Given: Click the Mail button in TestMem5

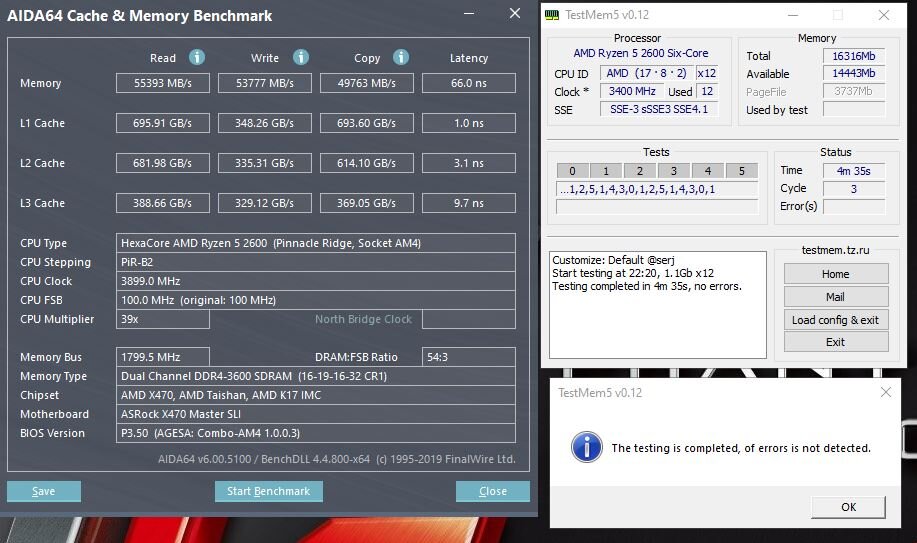Looking at the screenshot, I should pyautogui.click(x=836, y=297).
